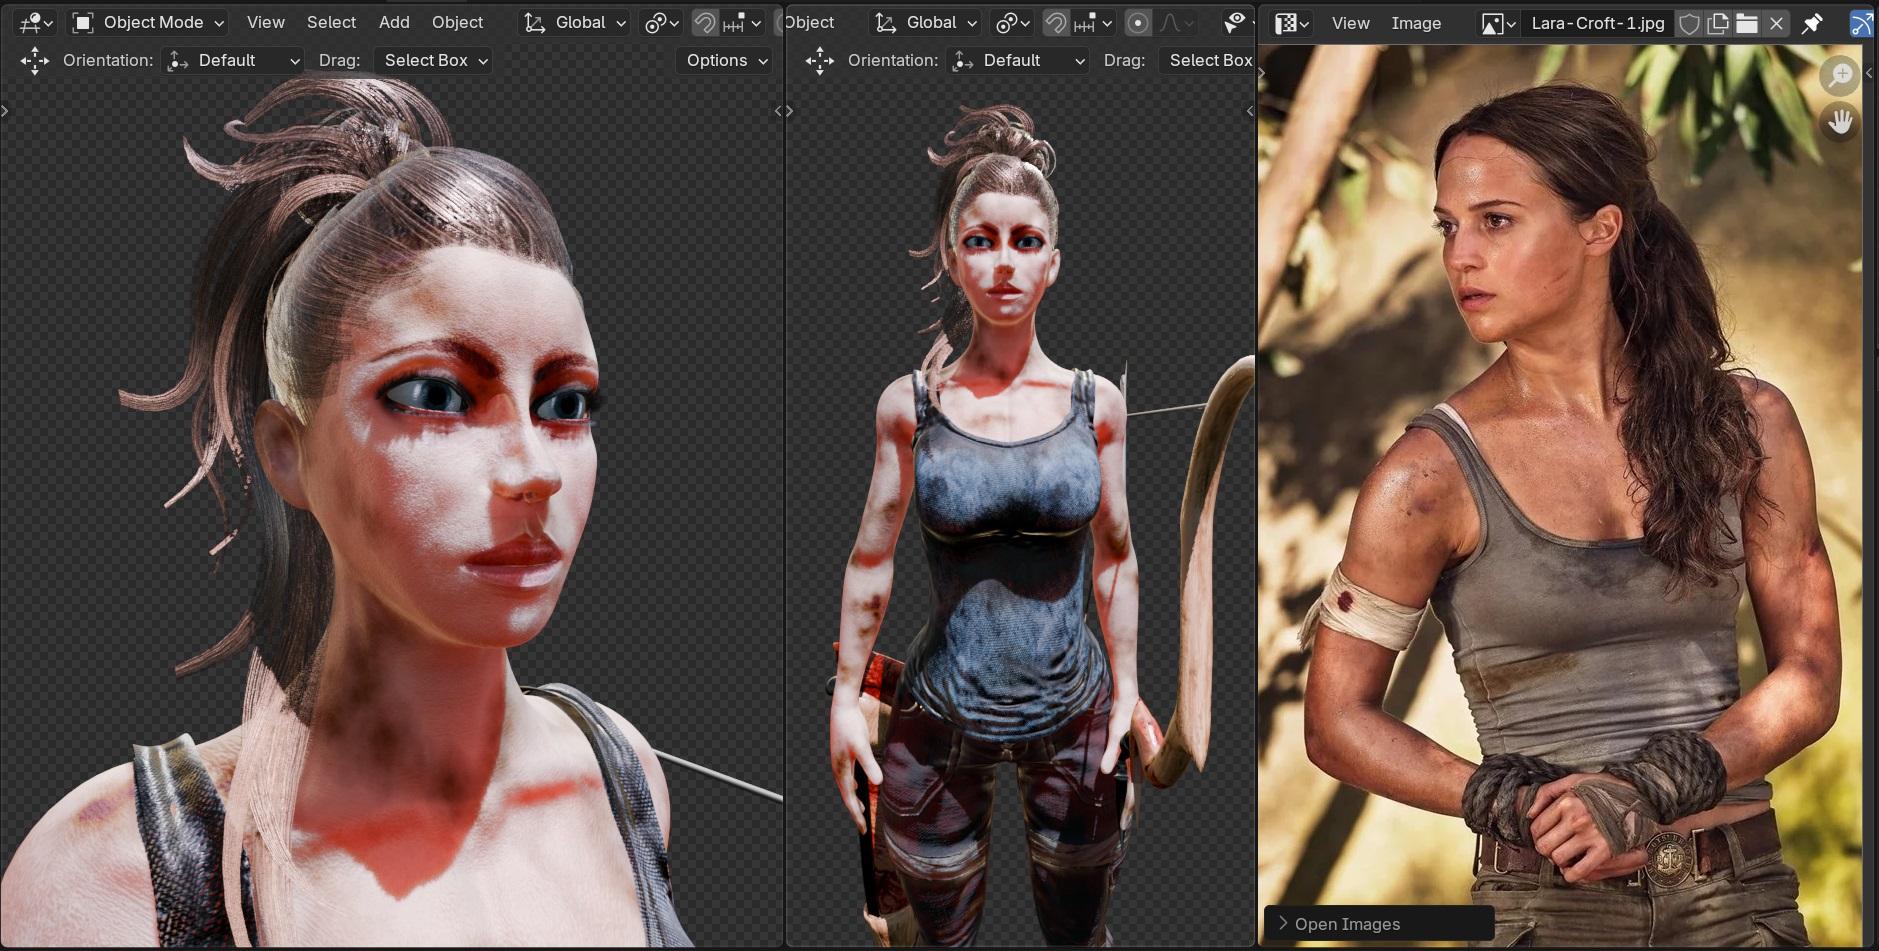Screen dimensions: 1879x951
Task: Toggle snapping magnet in left viewport
Action: [x=705, y=22]
